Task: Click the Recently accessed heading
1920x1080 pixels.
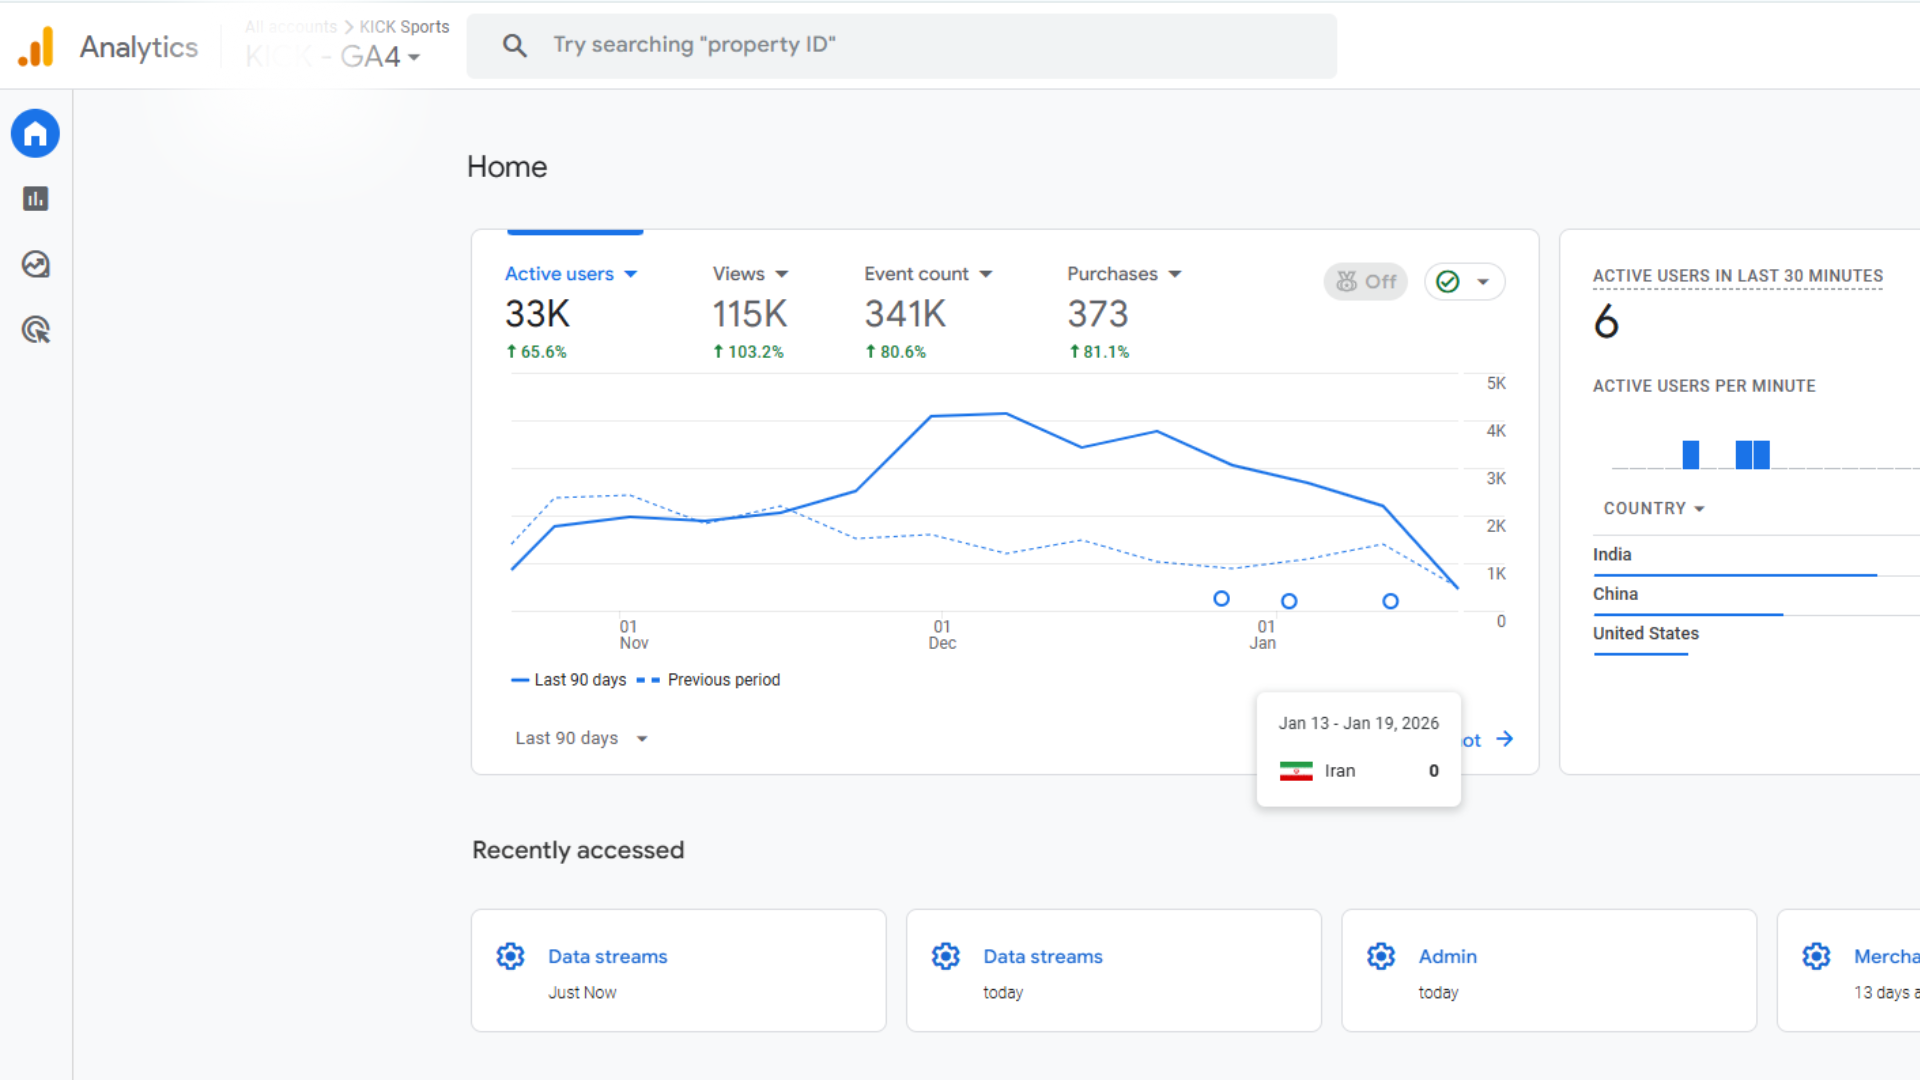Action: pyautogui.click(x=578, y=850)
